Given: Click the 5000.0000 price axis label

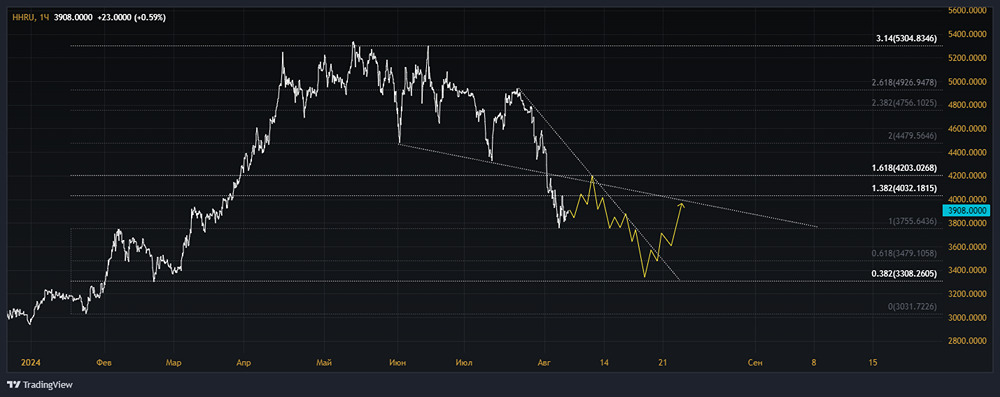Looking at the screenshot, I should [x=968, y=82].
